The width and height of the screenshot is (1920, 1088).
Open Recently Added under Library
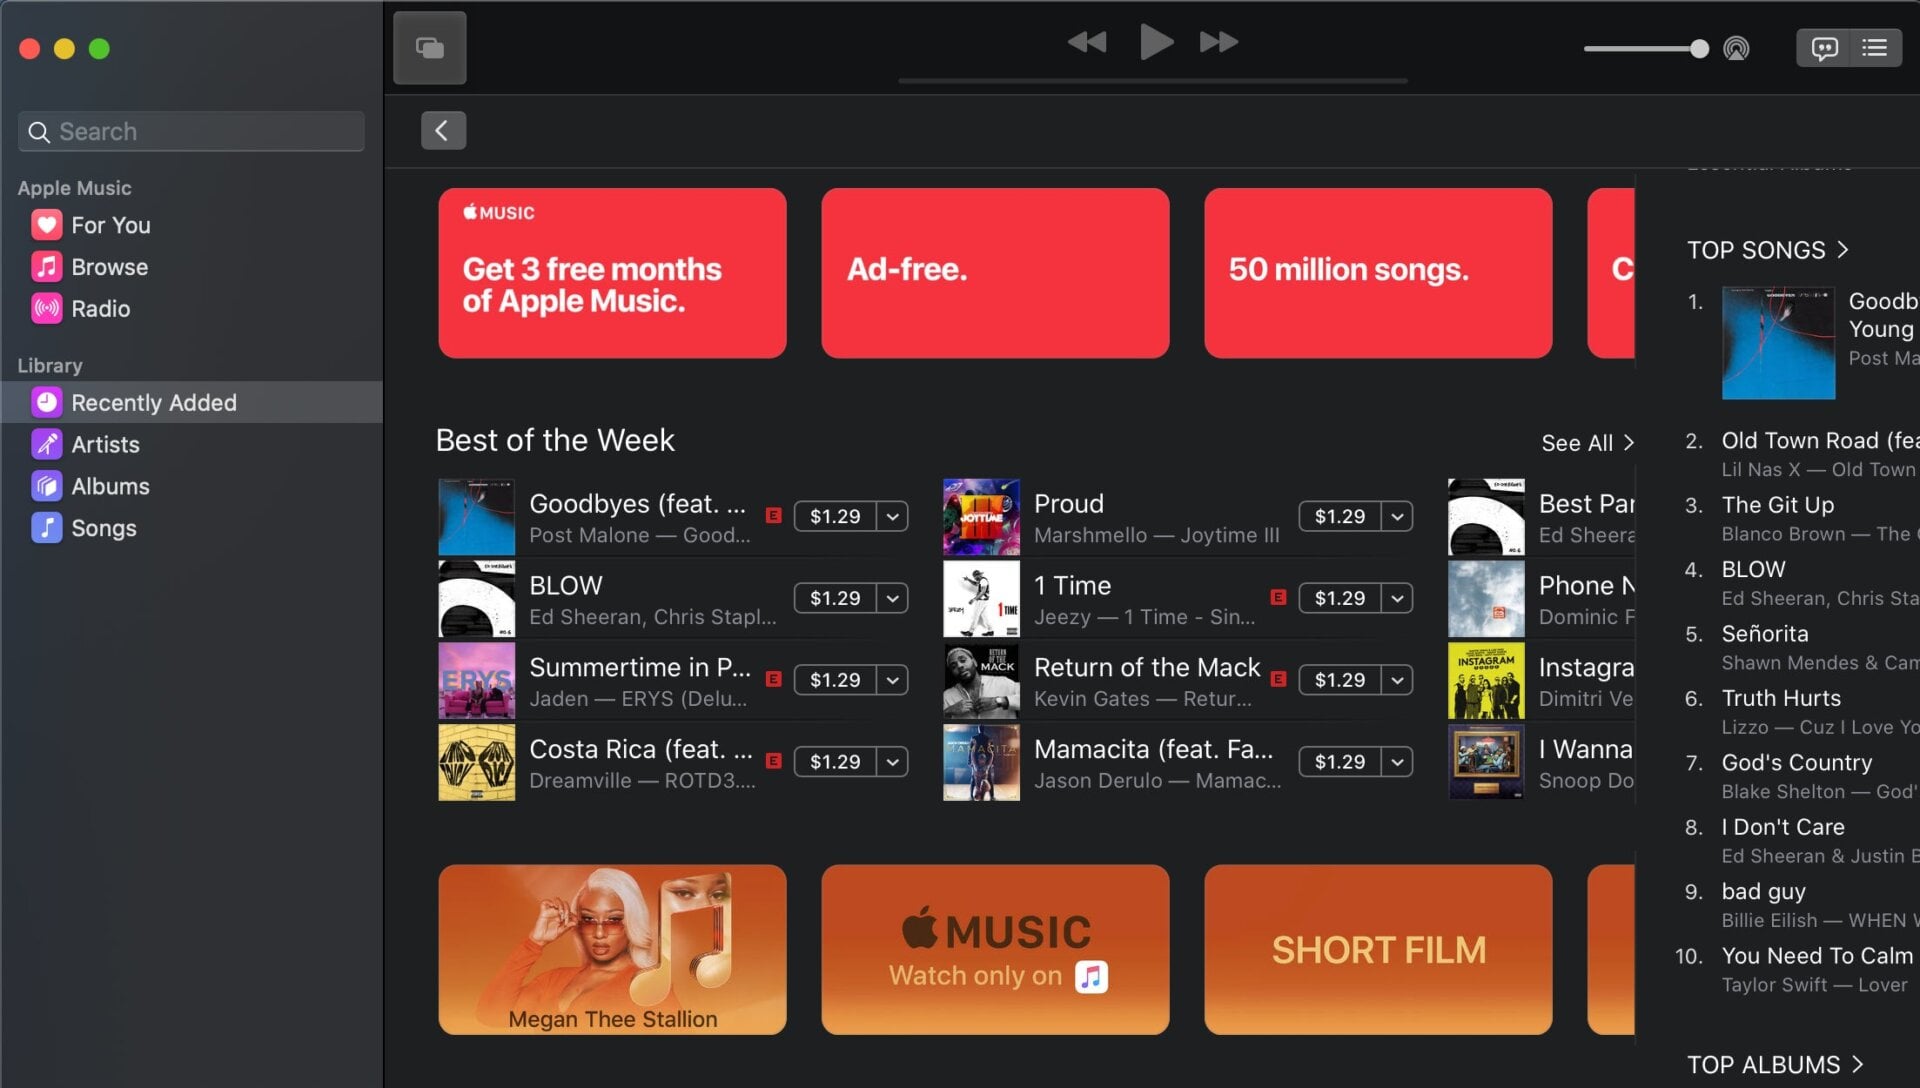coord(152,402)
